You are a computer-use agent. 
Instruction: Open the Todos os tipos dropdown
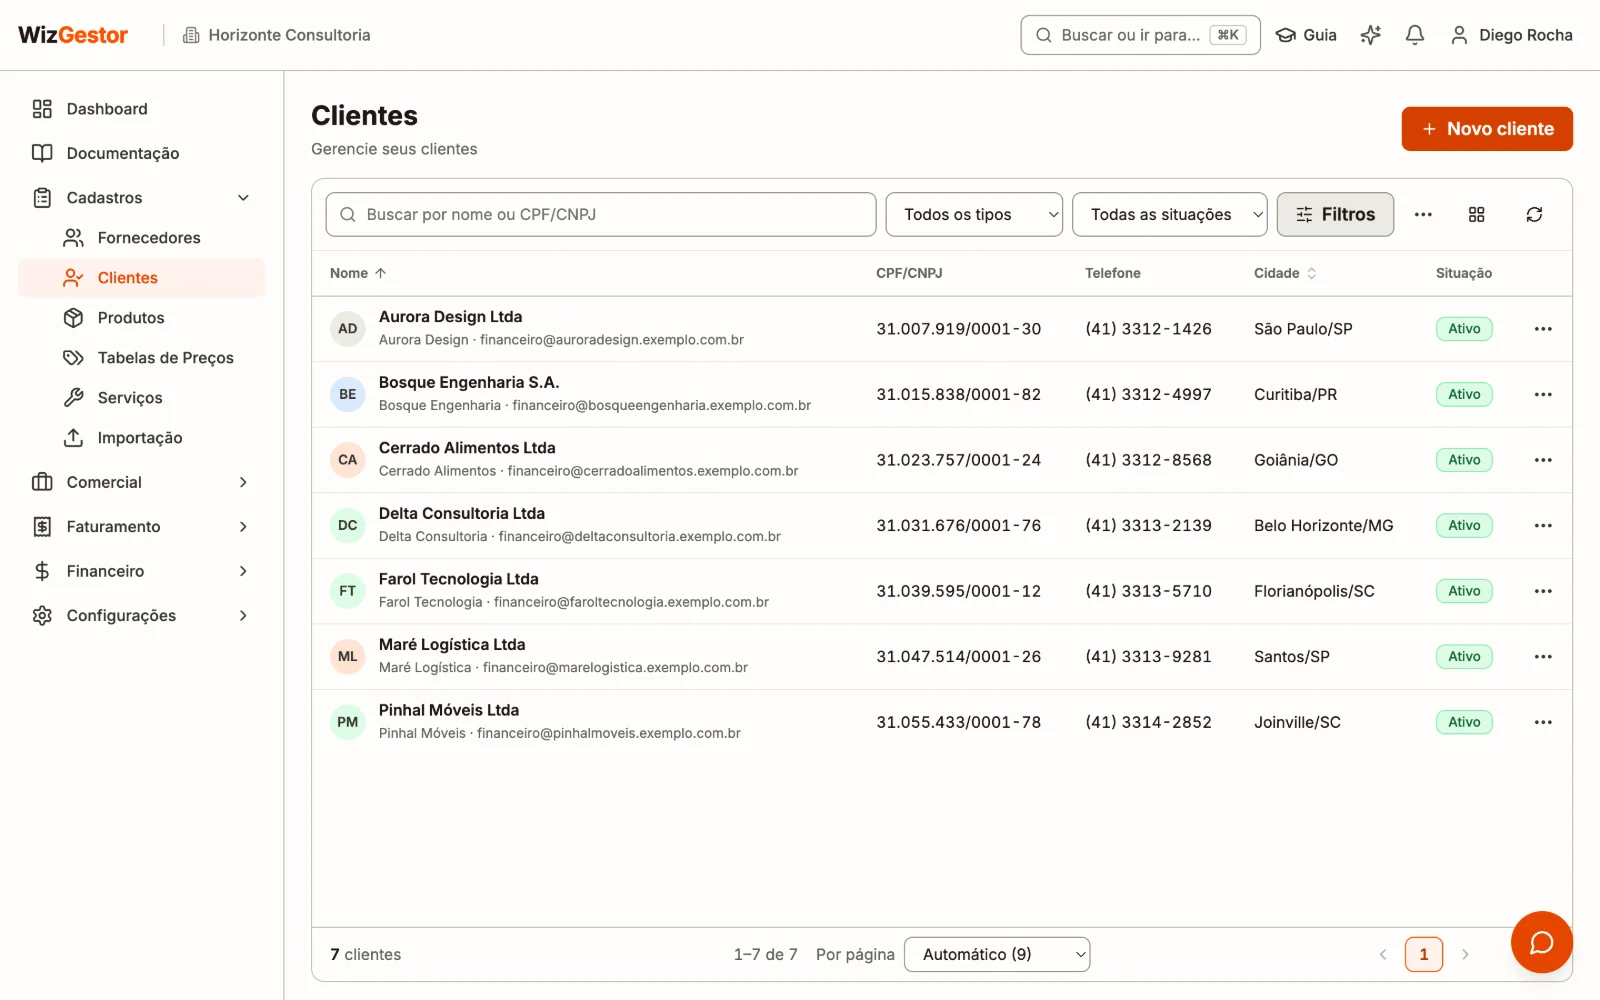pyautogui.click(x=974, y=214)
